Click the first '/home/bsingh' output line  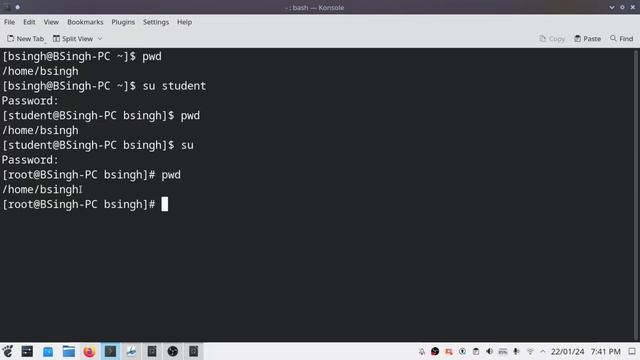[x=40, y=71]
